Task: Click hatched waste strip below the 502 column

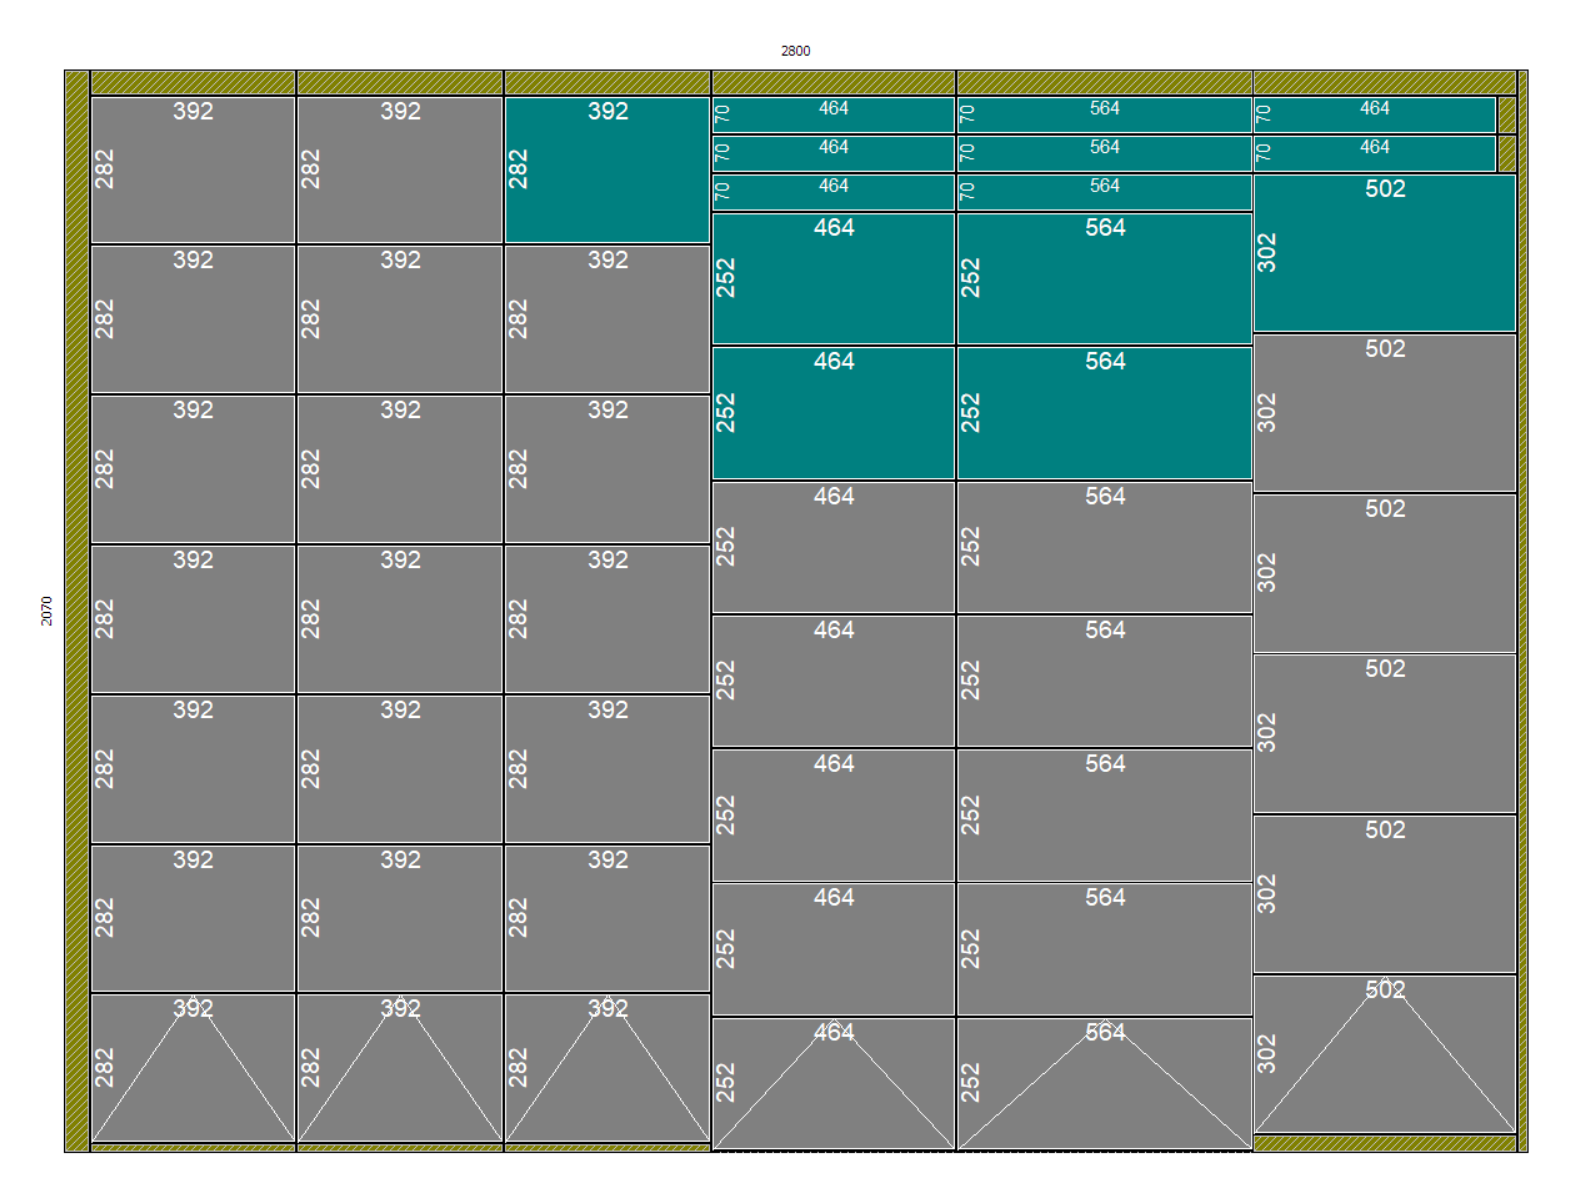Action: point(1384,1144)
